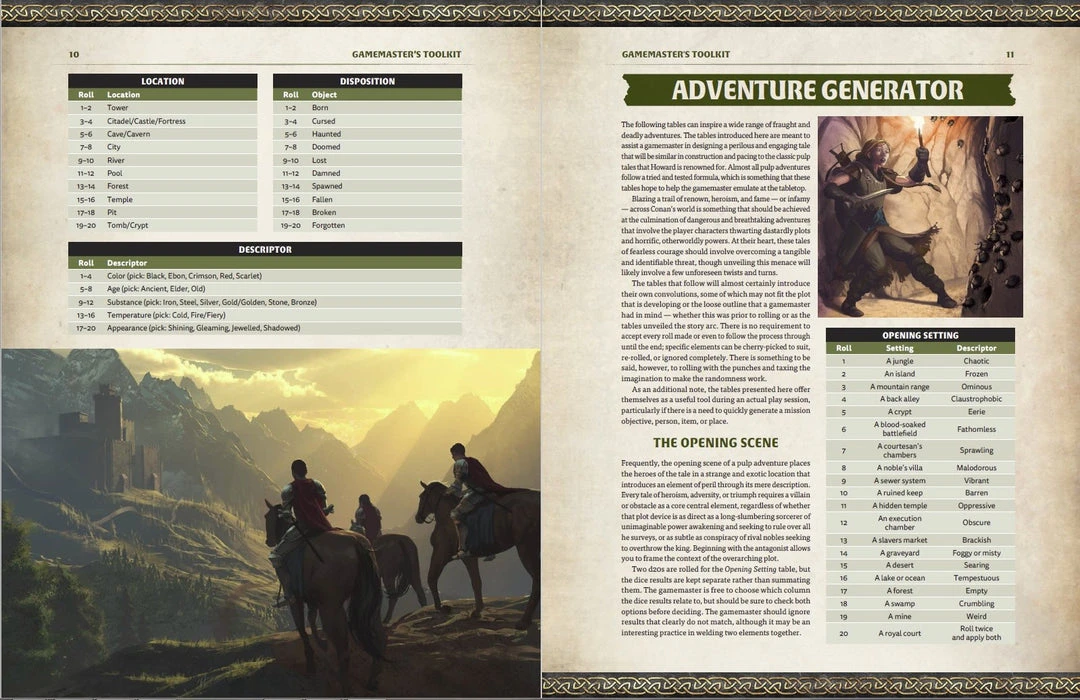The height and width of the screenshot is (700, 1080).
Task: Click the cave warrior illustration
Action: [919, 216]
